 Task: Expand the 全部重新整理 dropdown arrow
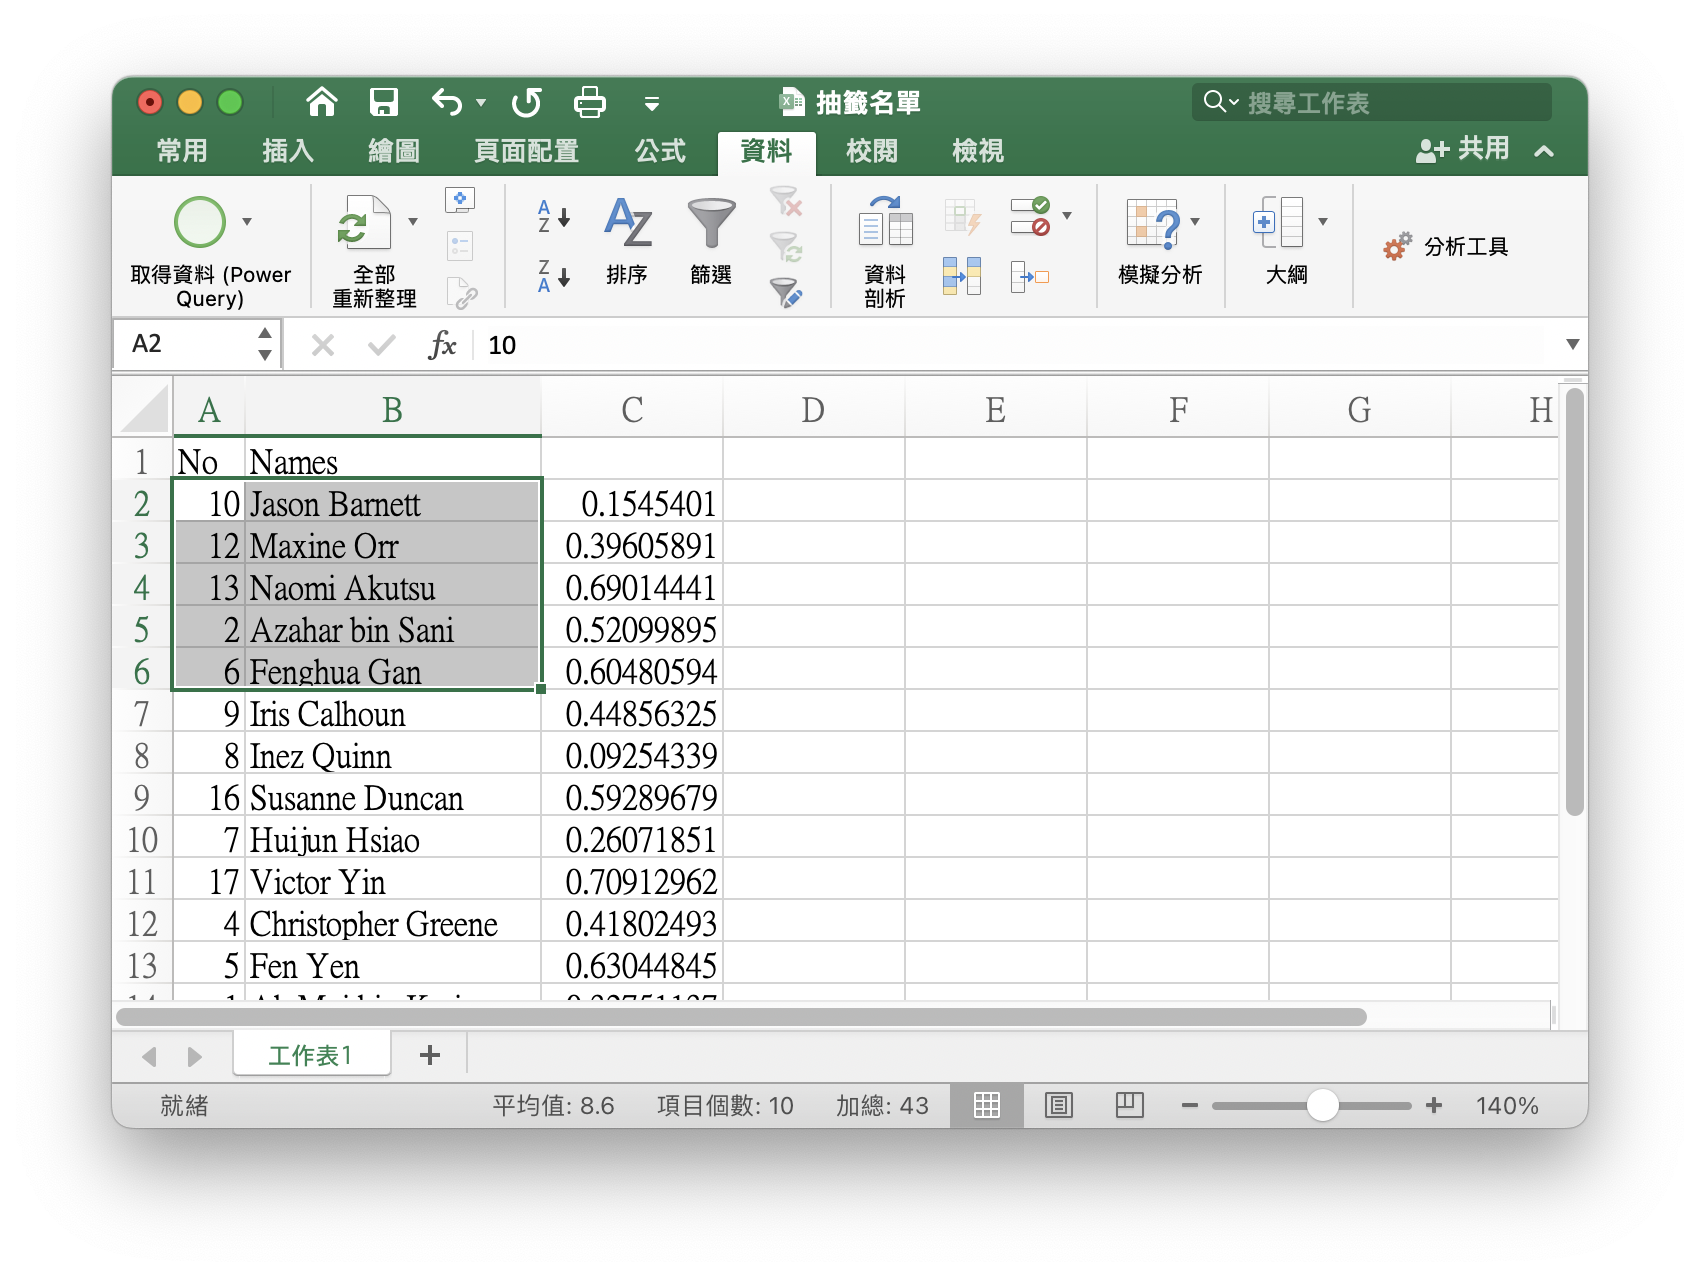pyautogui.click(x=412, y=222)
